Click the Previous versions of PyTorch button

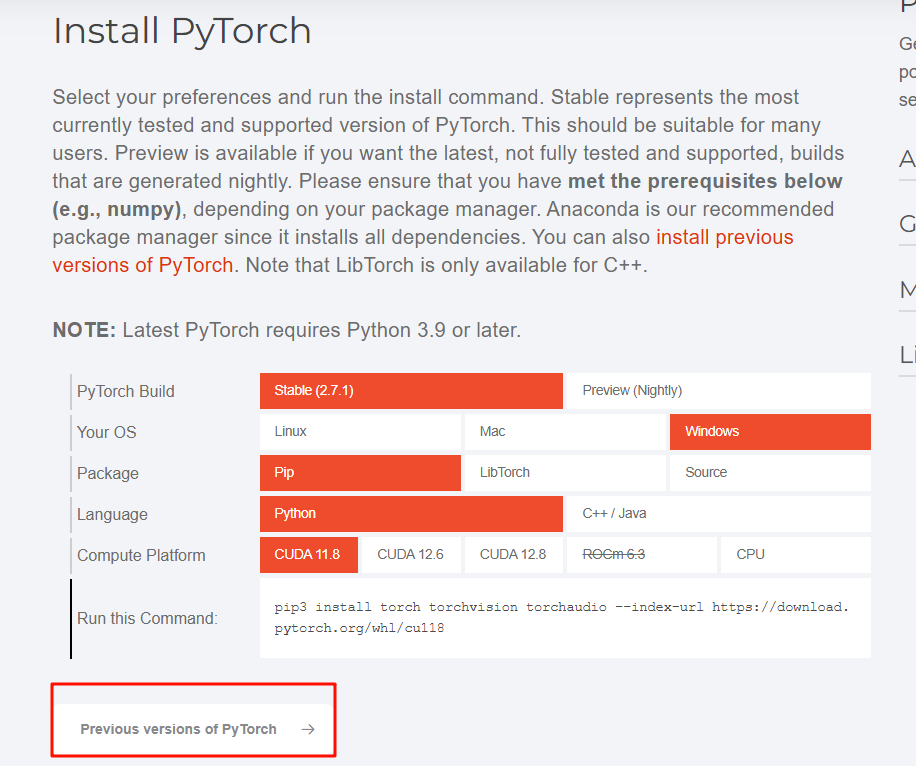178,729
